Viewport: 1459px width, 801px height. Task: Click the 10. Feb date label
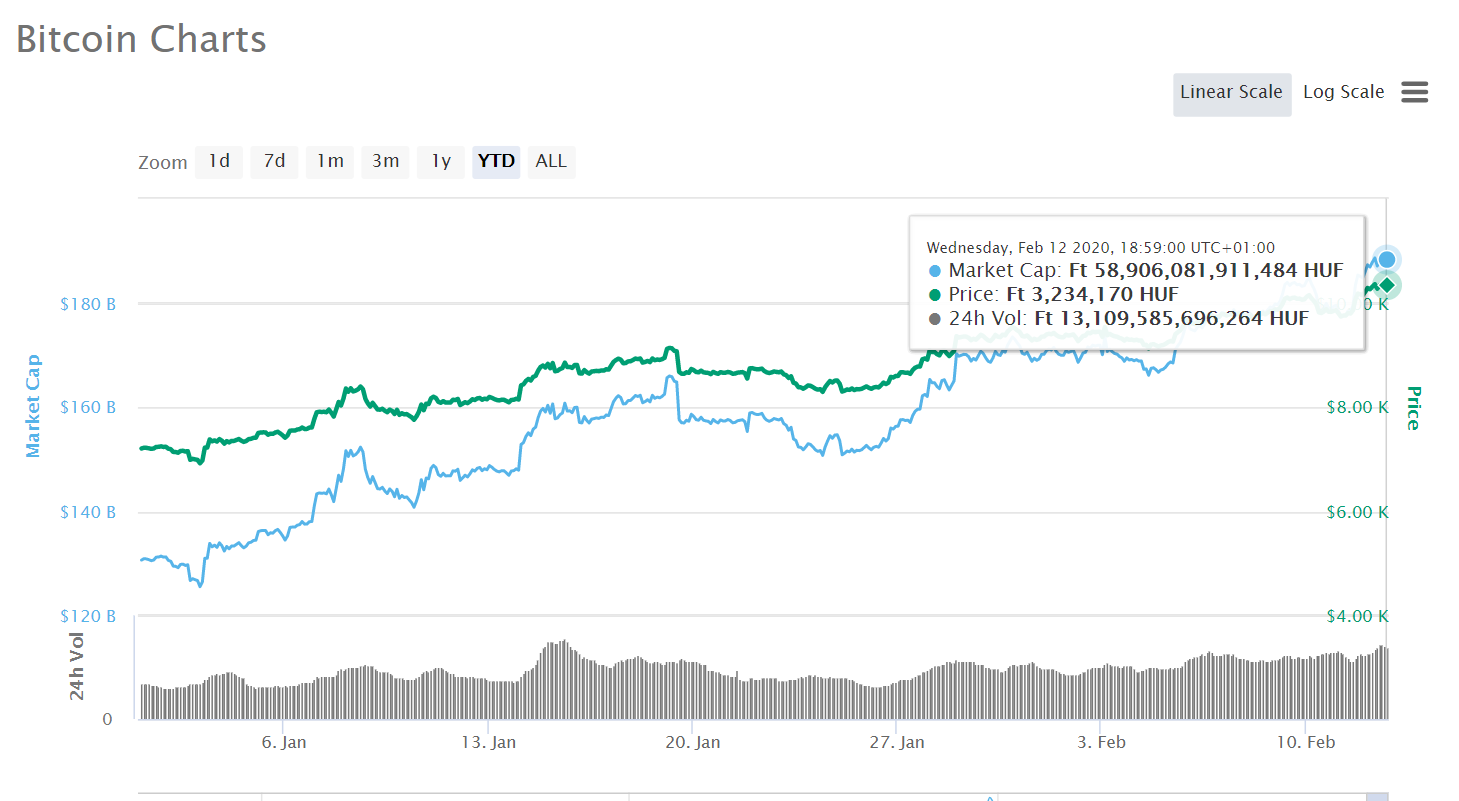pos(1306,743)
